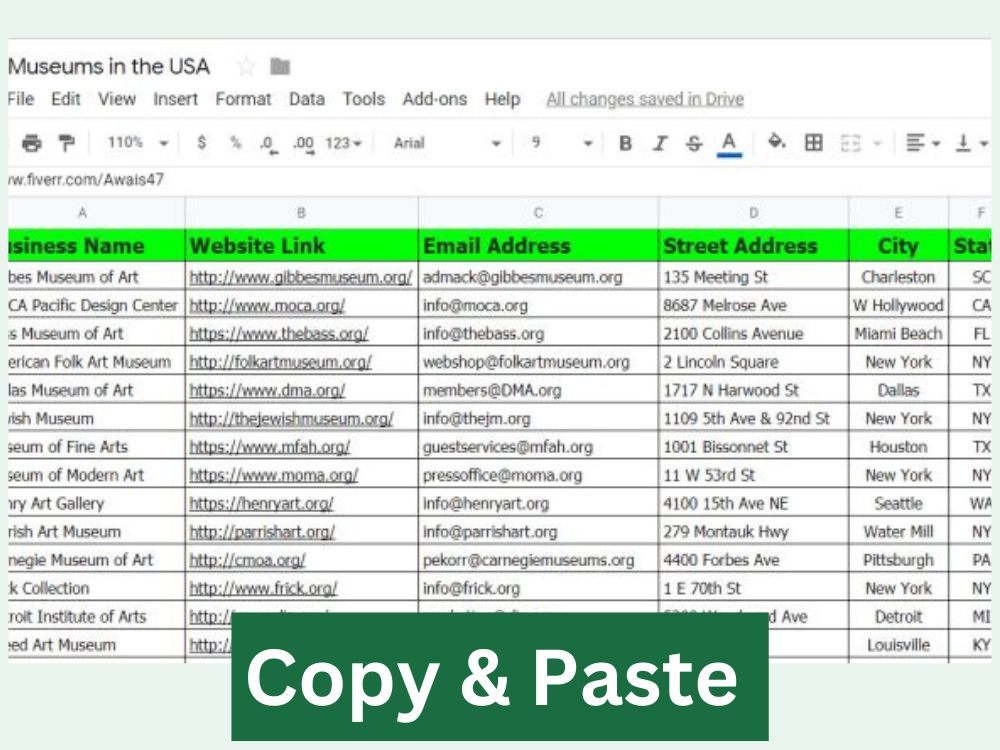Open the fill color bucket tool
1000x750 pixels.
point(774,142)
